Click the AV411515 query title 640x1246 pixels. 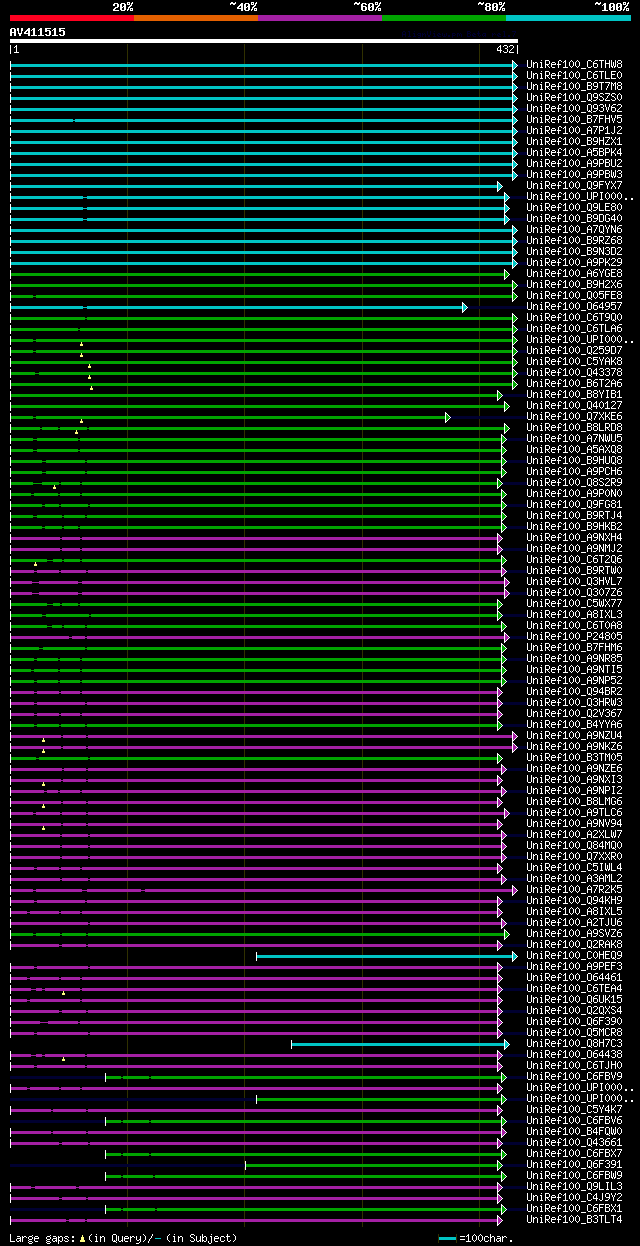(38, 32)
